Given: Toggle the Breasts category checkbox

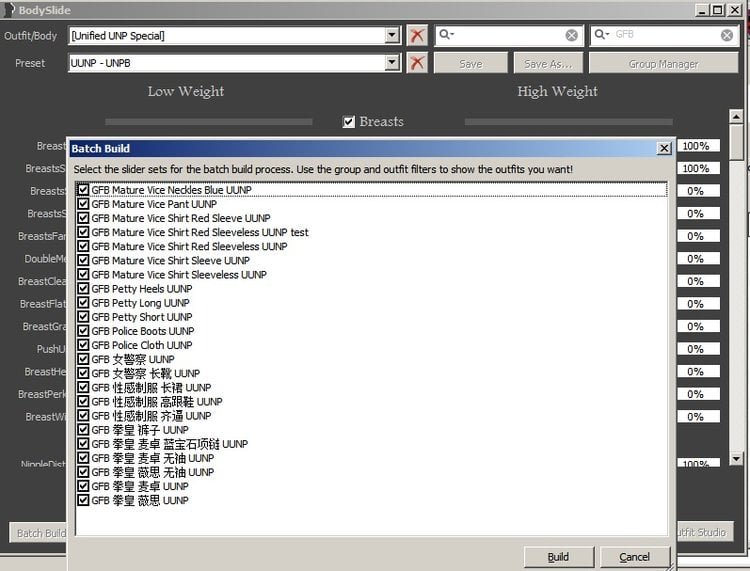Looking at the screenshot, I should tap(349, 122).
